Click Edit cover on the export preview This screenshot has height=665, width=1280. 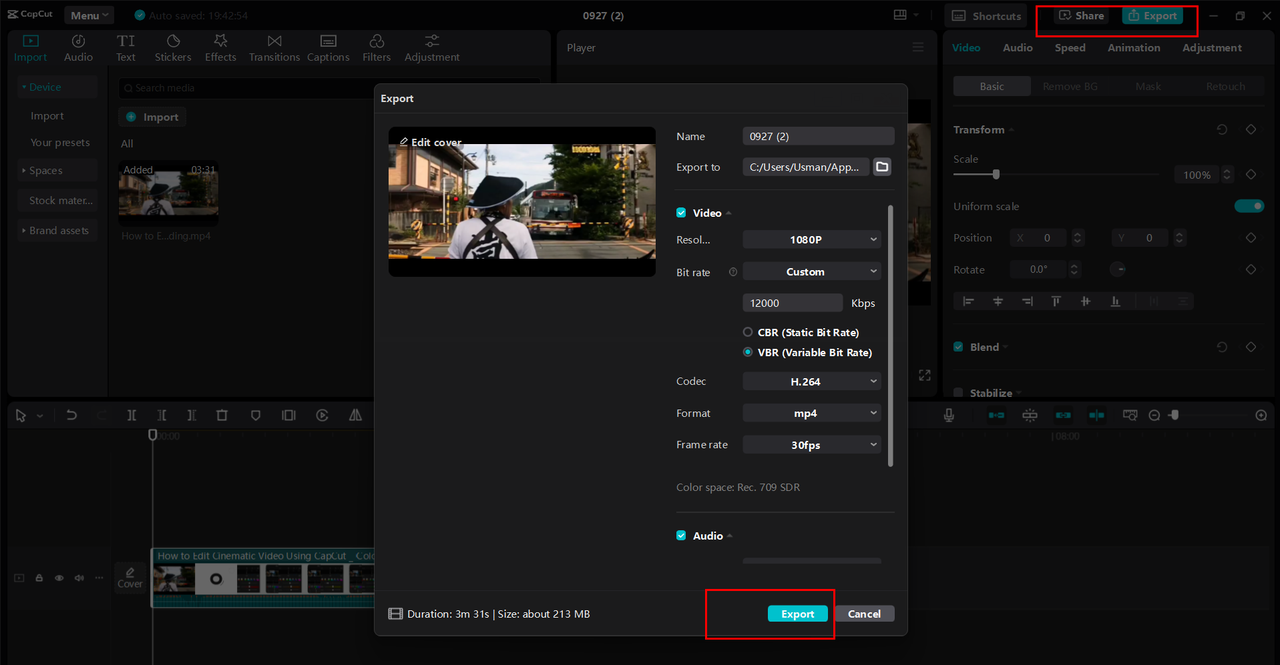[x=430, y=142]
